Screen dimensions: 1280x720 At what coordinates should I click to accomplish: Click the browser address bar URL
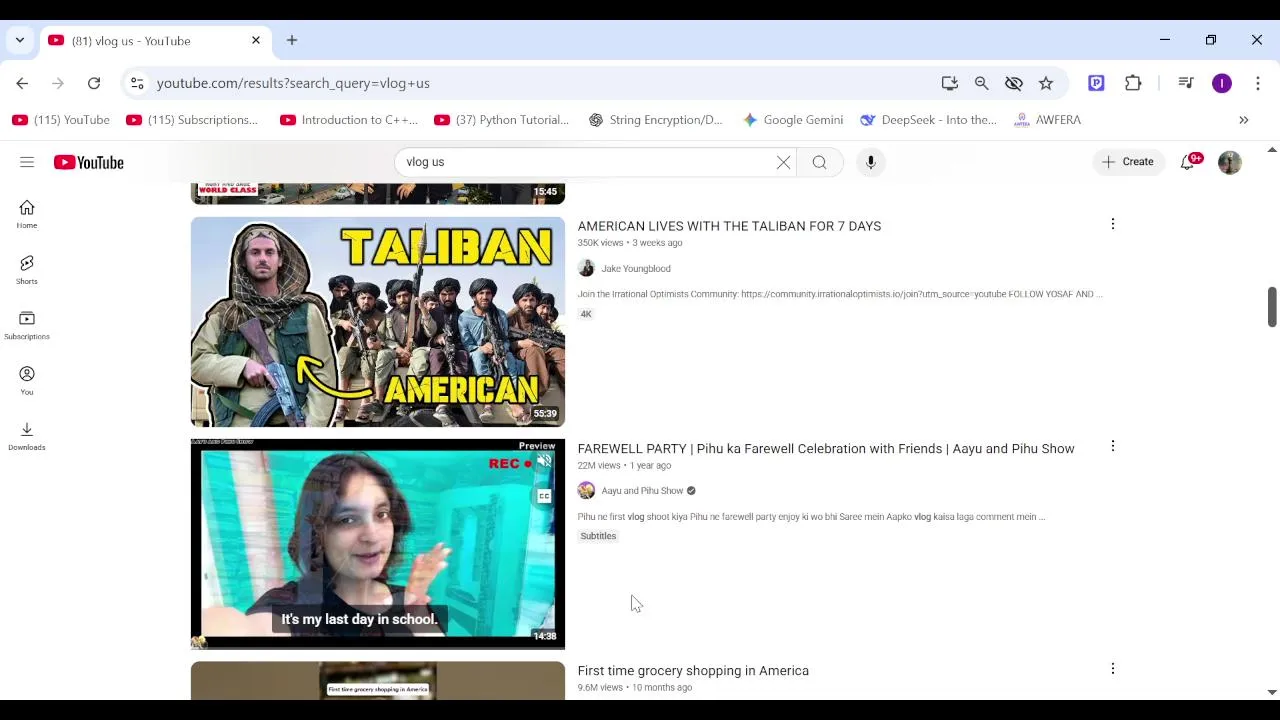pos(293,83)
